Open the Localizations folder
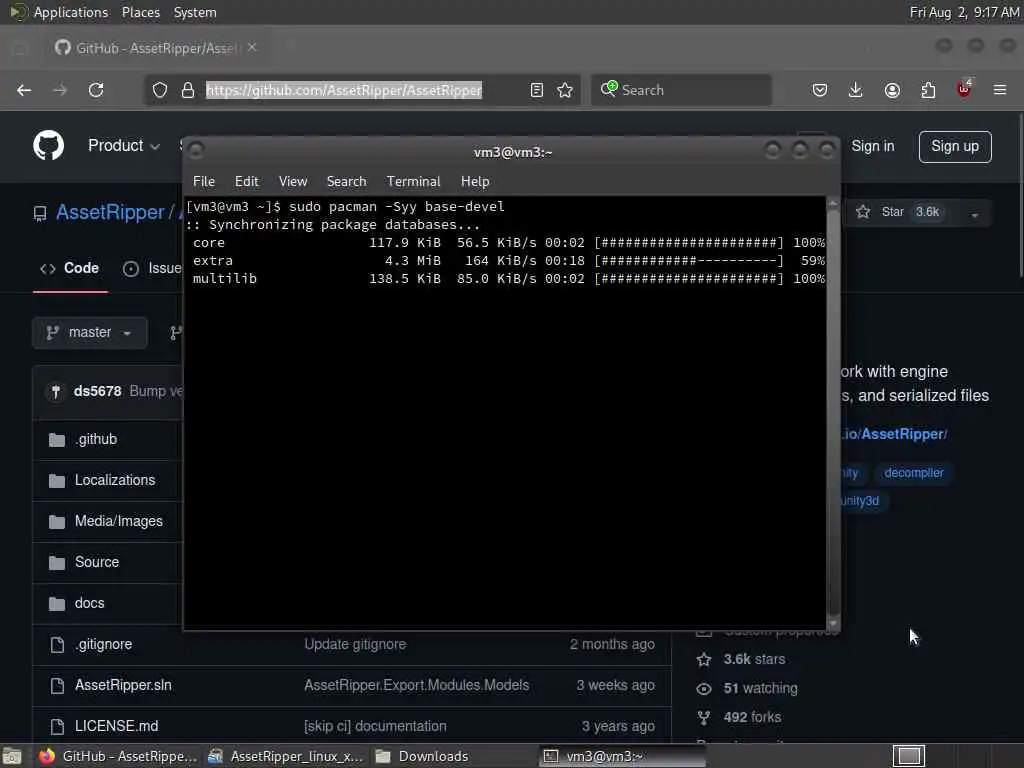The image size is (1024, 768). coord(115,480)
